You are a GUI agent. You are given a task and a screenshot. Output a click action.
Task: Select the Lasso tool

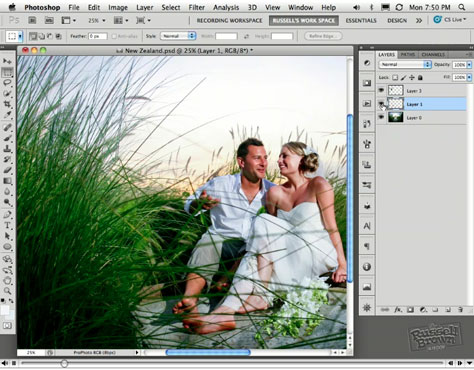coord(7,83)
